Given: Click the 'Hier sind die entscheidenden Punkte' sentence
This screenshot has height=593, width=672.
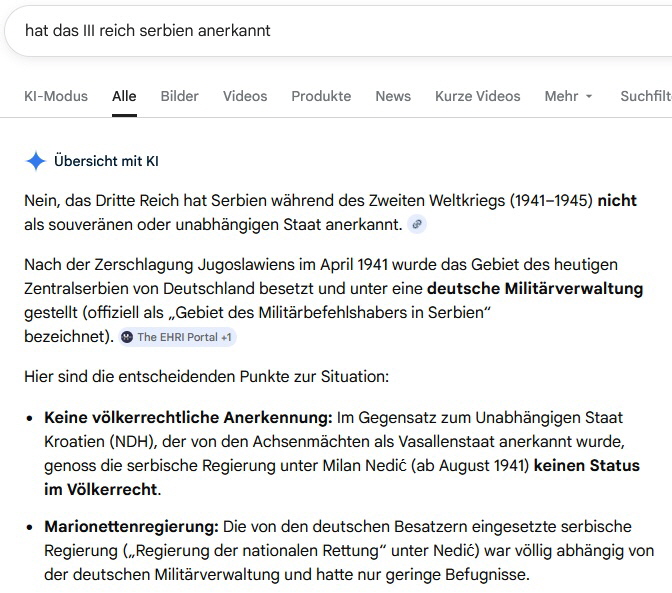Looking at the screenshot, I should pyautogui.click(x=206, y=377).
